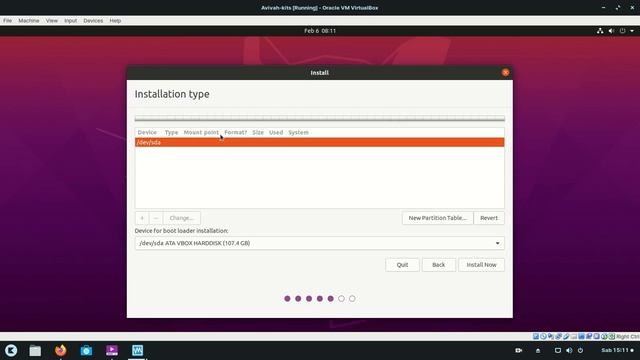This screenshot has height=360, width=640.
Task: Open the guest network status icon
Action: pos(600,31)
